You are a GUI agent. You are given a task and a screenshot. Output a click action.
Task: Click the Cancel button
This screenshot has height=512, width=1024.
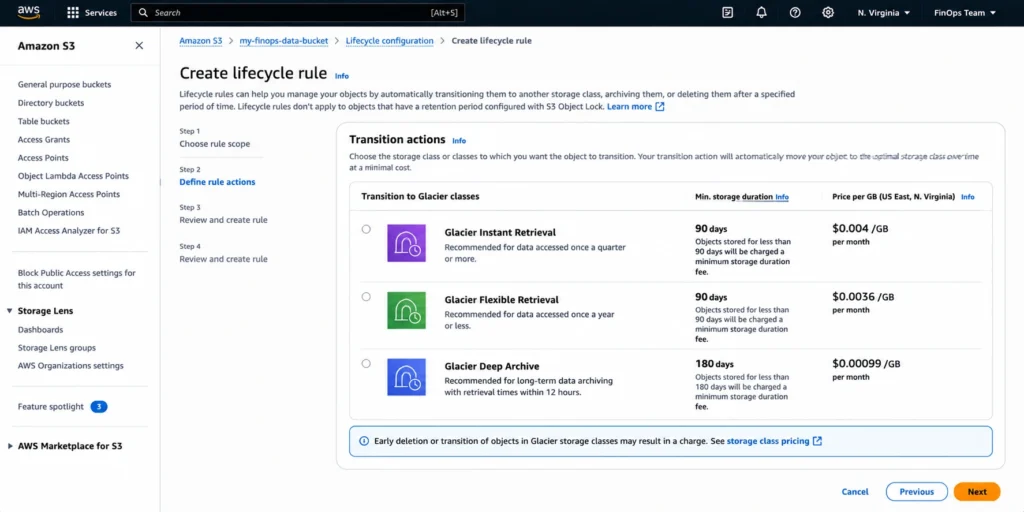(x=855, y=492)
